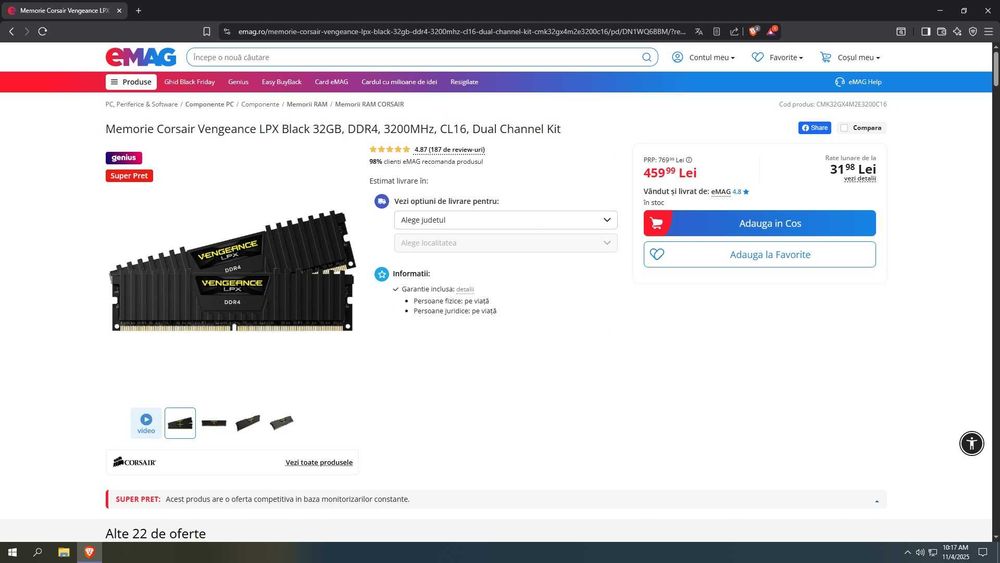
Task: Open Brave Wallet icon in toolbar
Action: [941, 31]
